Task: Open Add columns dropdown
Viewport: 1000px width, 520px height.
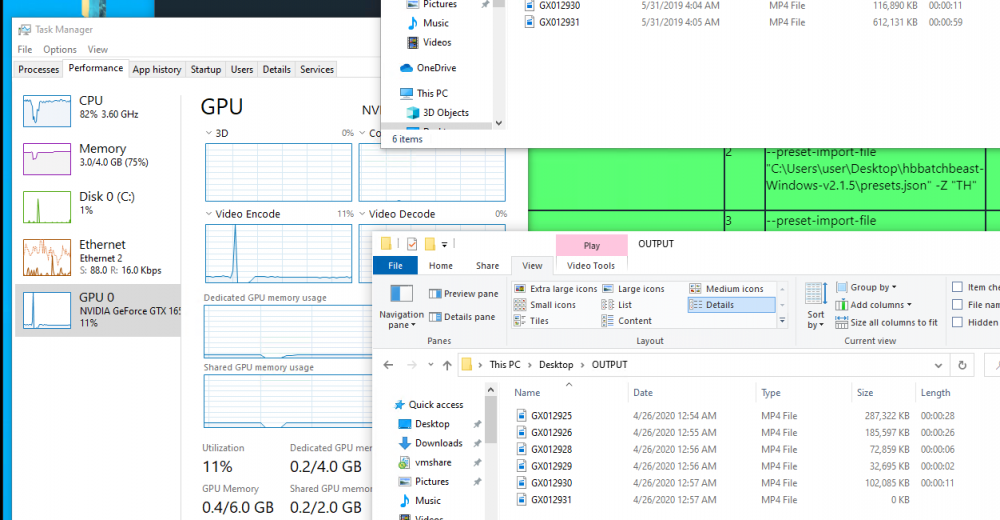Action: [x=874, y=305]
